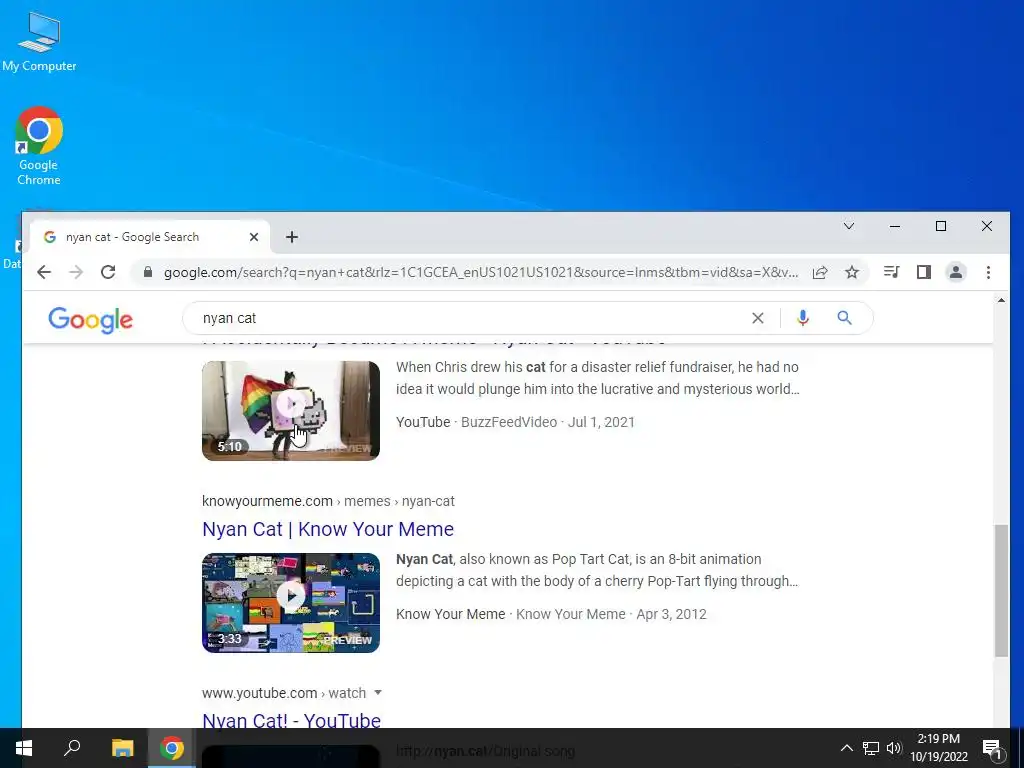The width and height of the screenshot is (1024, 768).
Task: Submit search with the magnifier icon
Action: [844, 318]
